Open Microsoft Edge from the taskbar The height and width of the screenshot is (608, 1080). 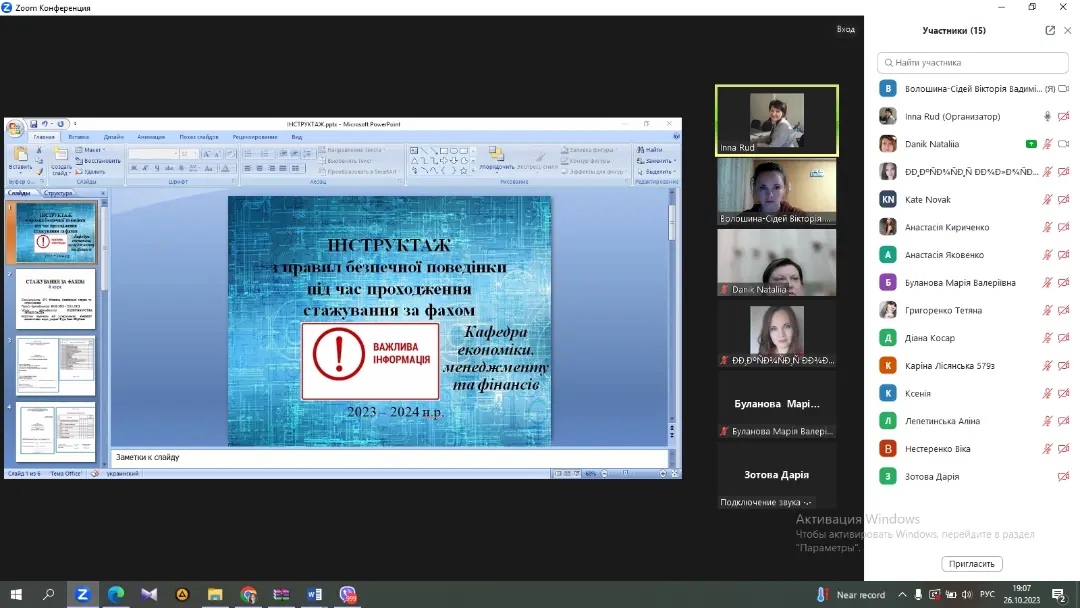(x=115, y=594)
